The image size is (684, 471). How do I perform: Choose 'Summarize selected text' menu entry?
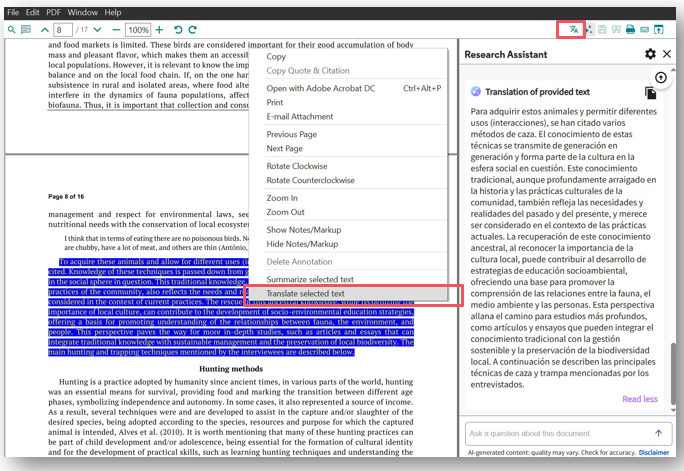pyautogui.click(x=310, y=279)
